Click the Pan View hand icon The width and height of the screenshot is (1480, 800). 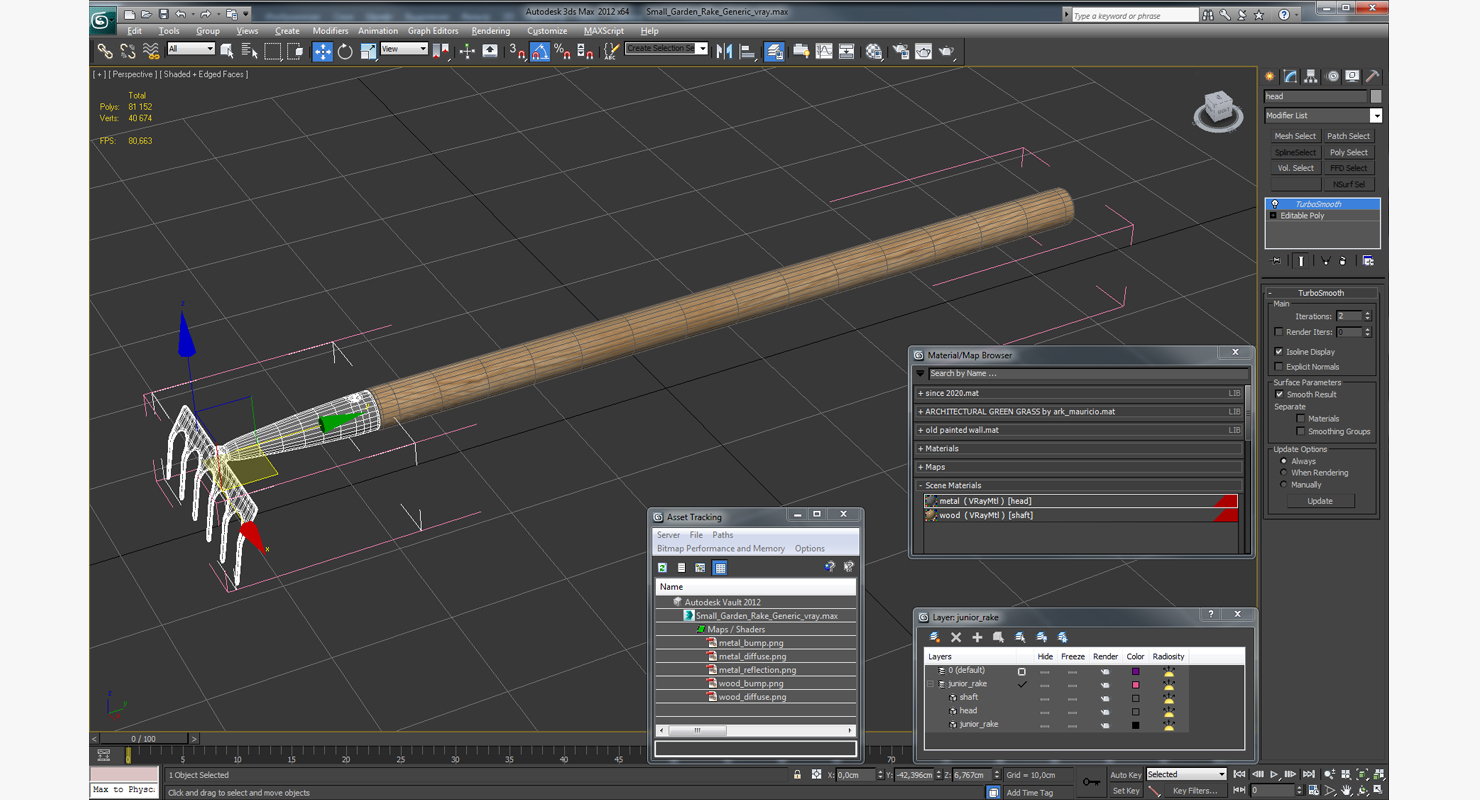click(x=1346, y=791)
